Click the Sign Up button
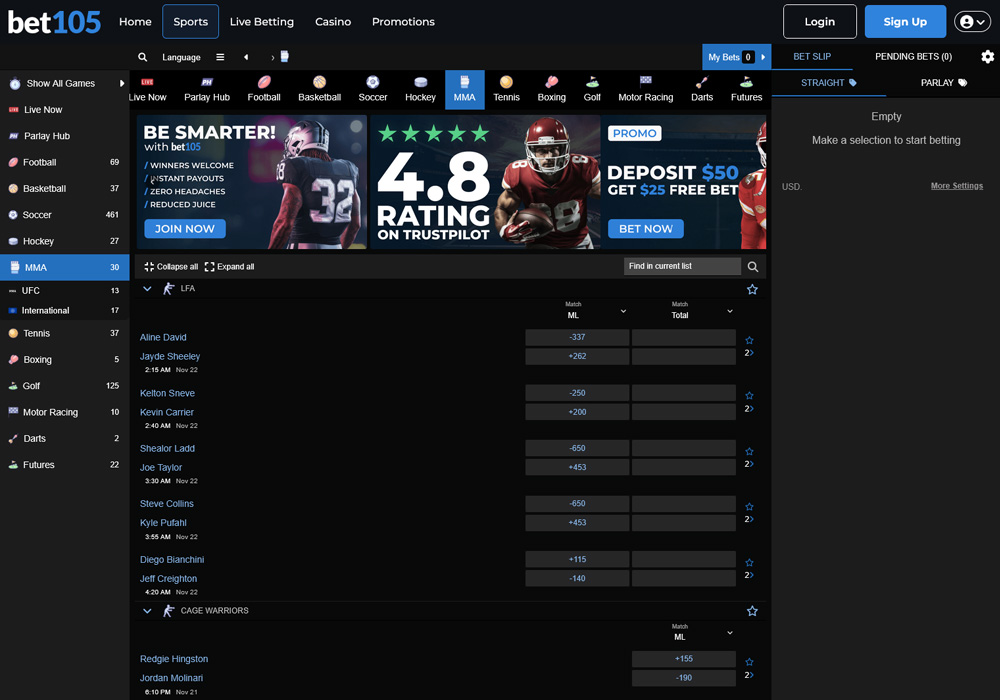 pyautogui.click(x=905, y=21)
